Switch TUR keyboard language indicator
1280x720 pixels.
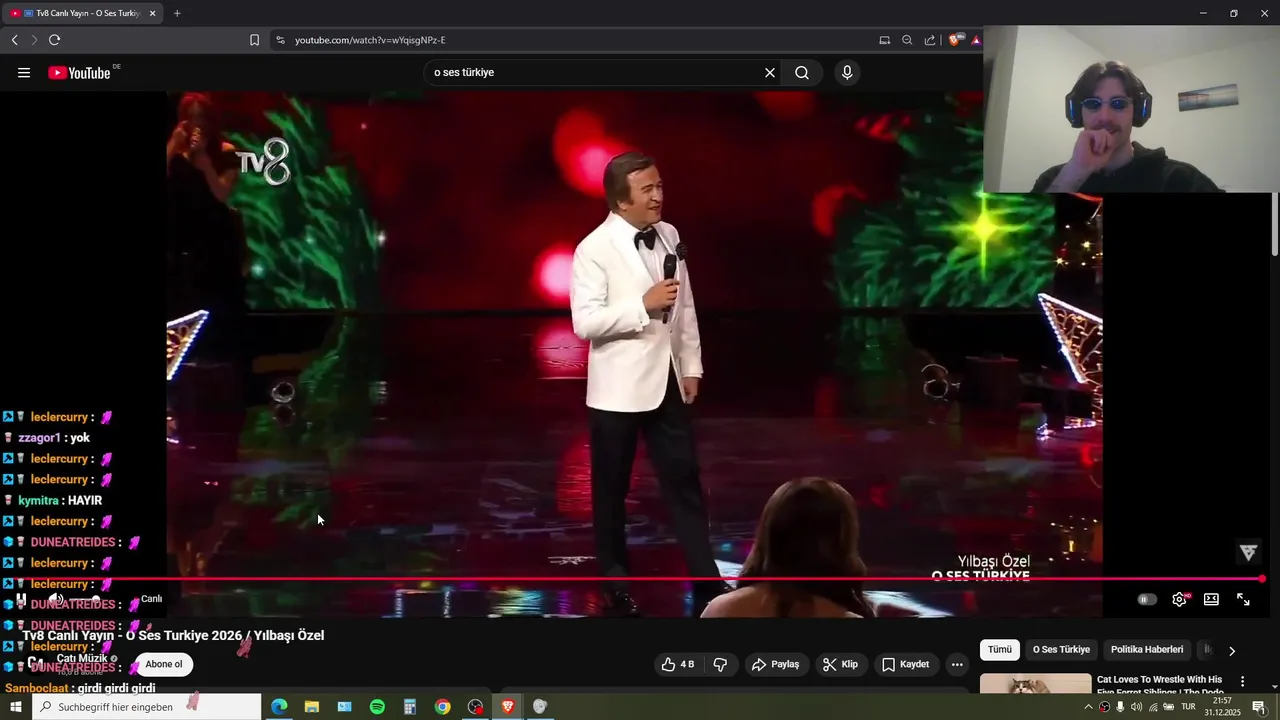coord(1188,707)
